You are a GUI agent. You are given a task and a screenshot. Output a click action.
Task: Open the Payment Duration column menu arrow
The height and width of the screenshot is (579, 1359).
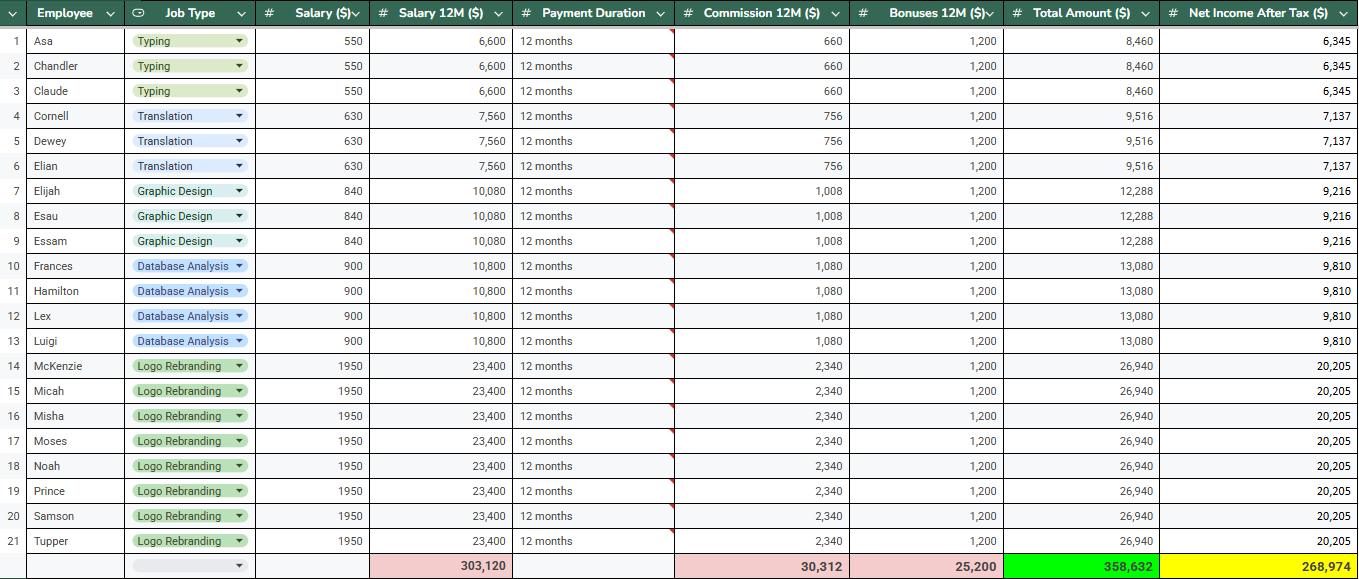coord(659,14)
